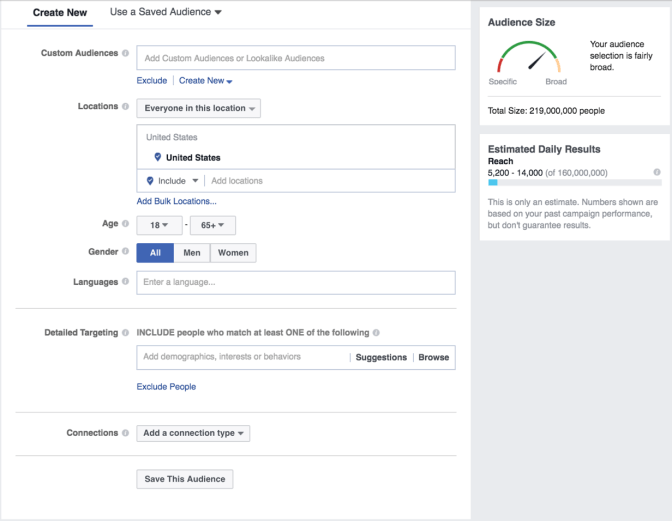Screen dimensions: 672x521
Task: Click Browse in detailed targeting box
Action: coord(434,357)
